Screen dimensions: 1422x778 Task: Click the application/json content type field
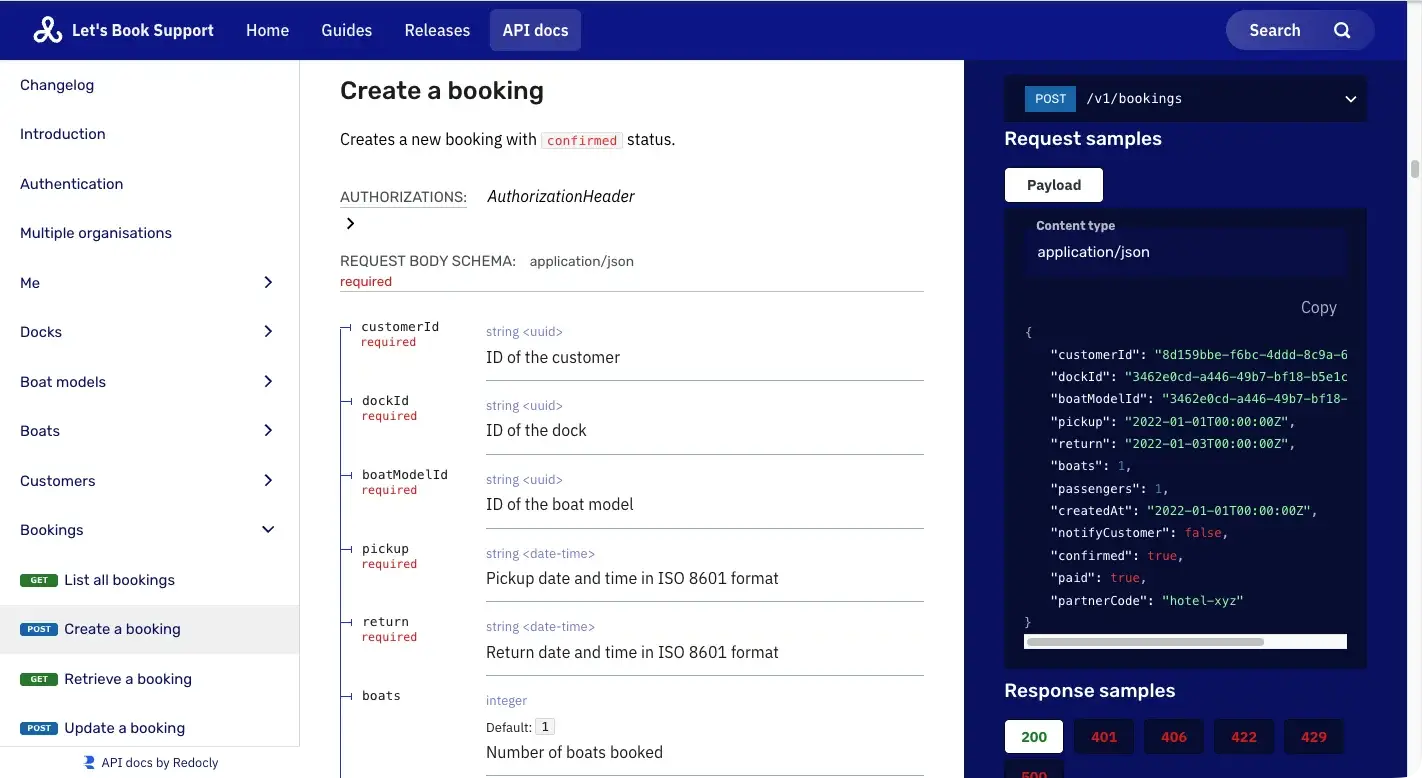(1186, 252)
